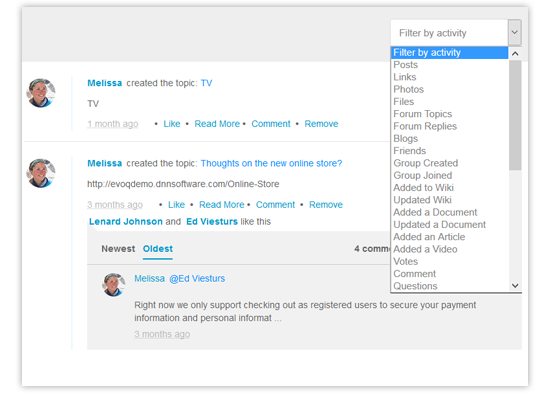
Task: Open Thoughts on the new online store topic
Action: [x=271, y=163]
